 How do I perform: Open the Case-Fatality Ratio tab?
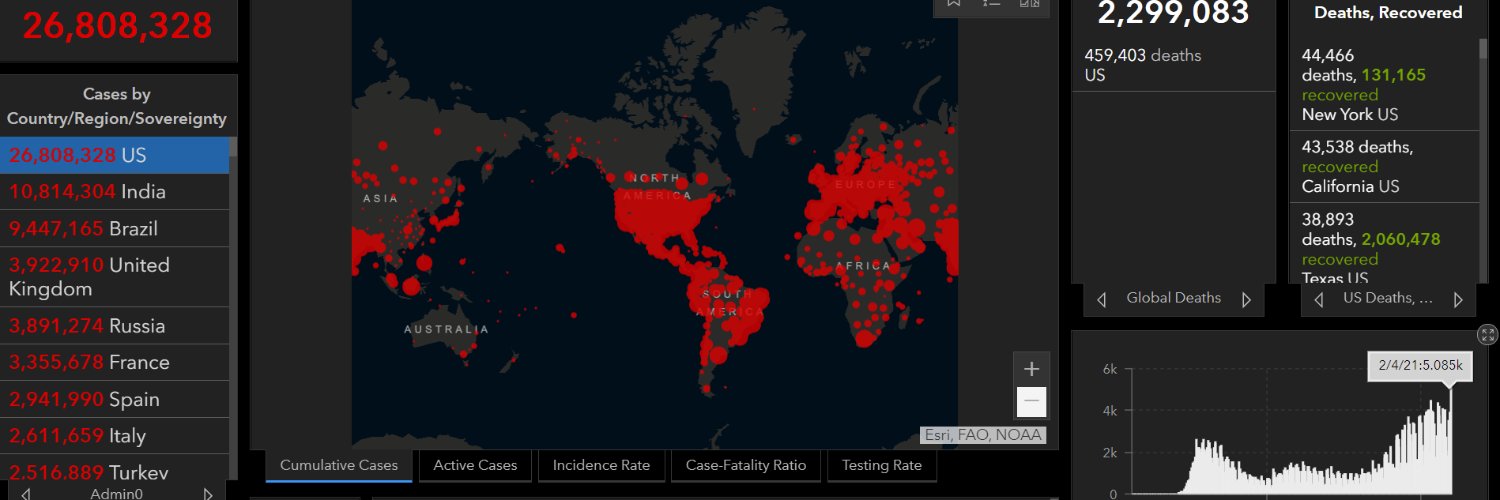tap(746, 465)
